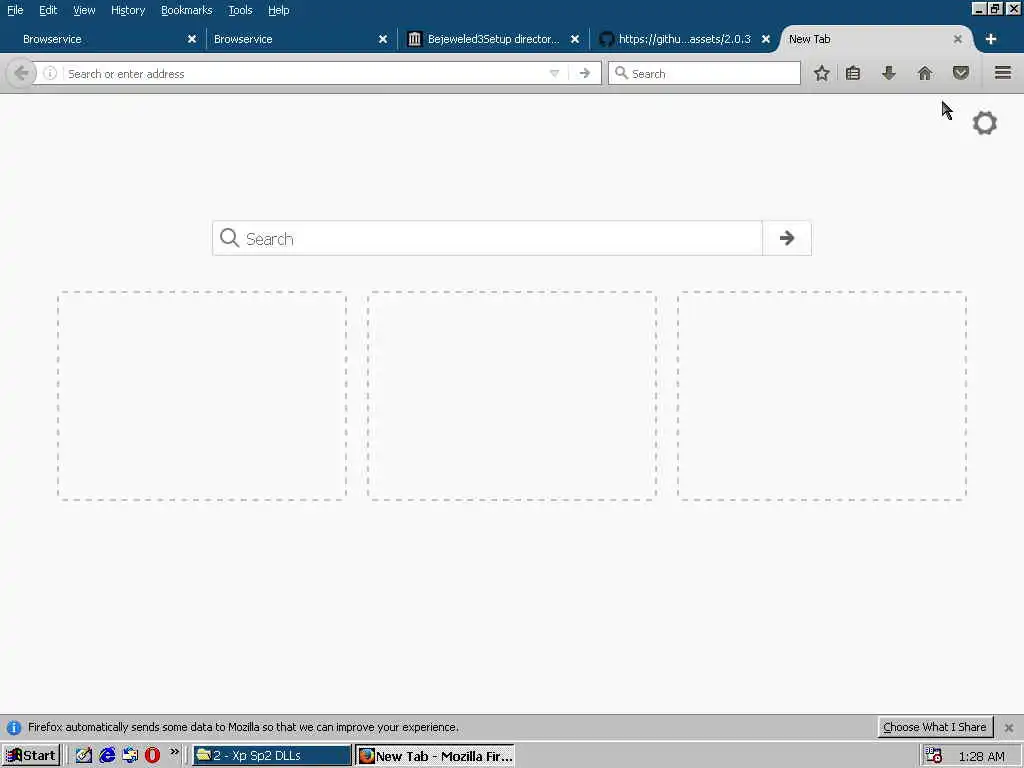The width and height of the screenshot is (1024, 768).
Task: Click the system tray icon
Action: pyautogui.click(x=933, y=756)
